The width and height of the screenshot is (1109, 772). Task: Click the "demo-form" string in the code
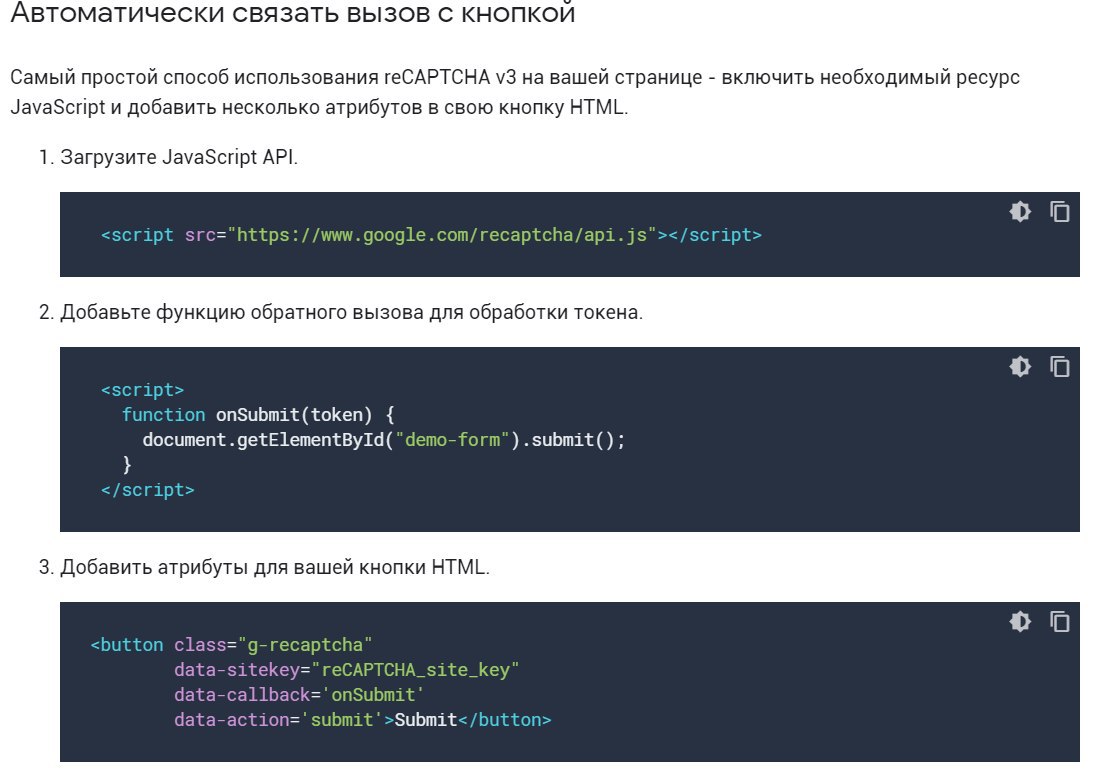(x=453, y=440)
